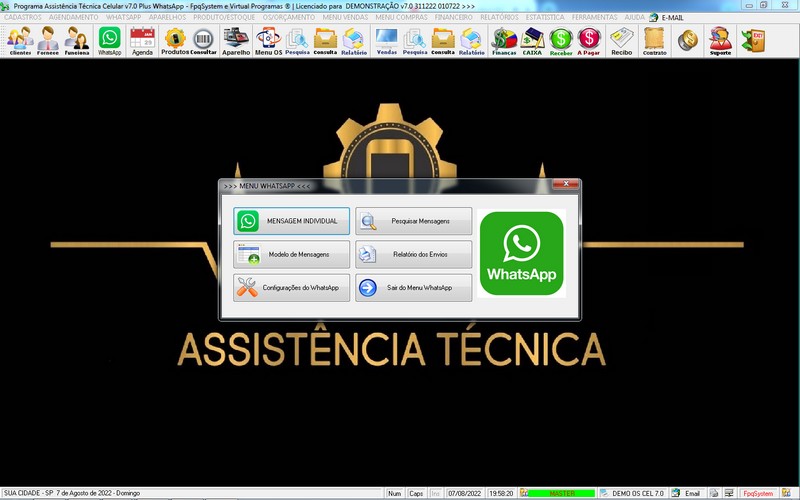800x500 pixels.
Task: Open Configurações do WhatsApp
Action: pyautogui.click(x=291, y=288)
